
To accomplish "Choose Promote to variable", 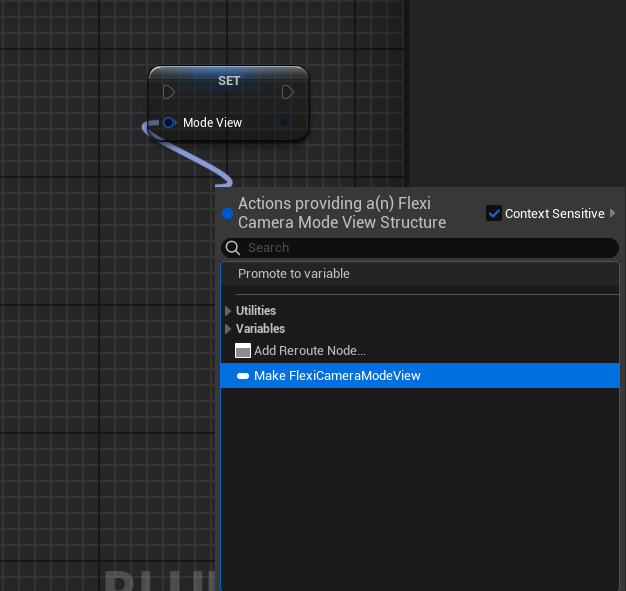I will tap(294, 274).
